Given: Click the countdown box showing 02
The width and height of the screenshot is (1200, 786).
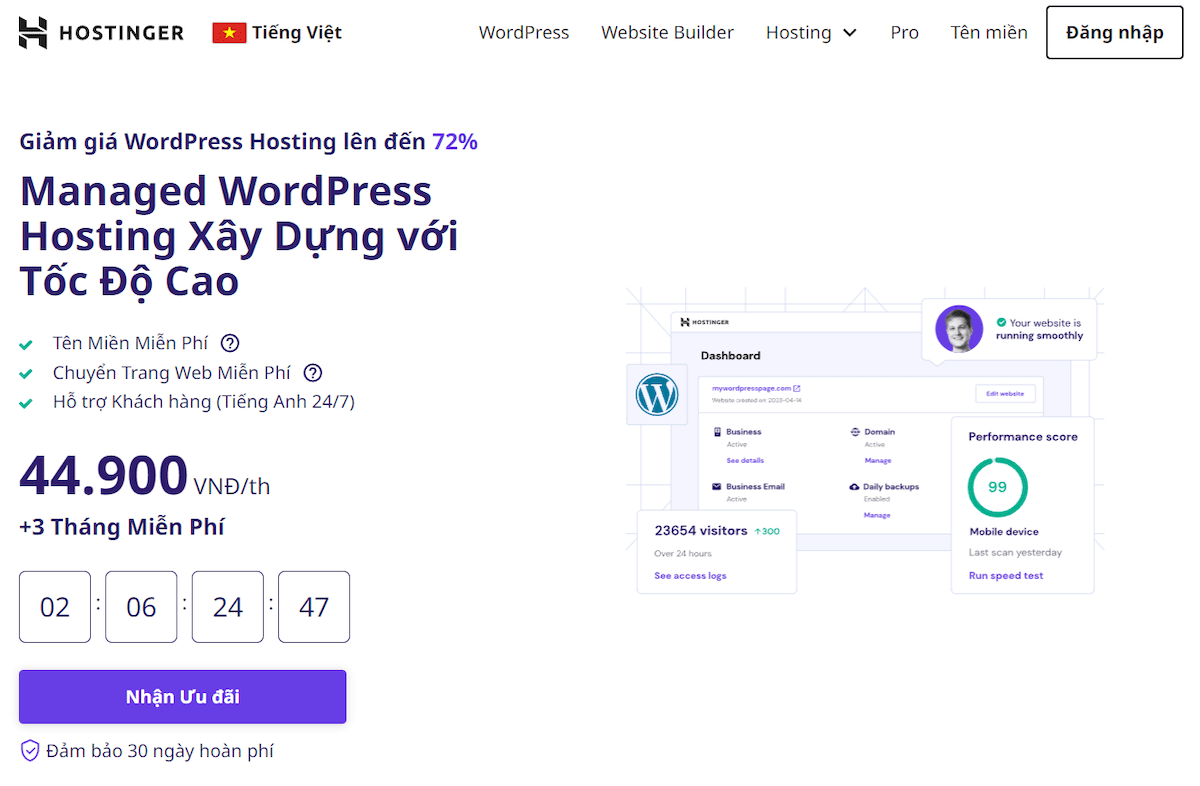Looking at the screenshot, I should [x=55, y=607].
